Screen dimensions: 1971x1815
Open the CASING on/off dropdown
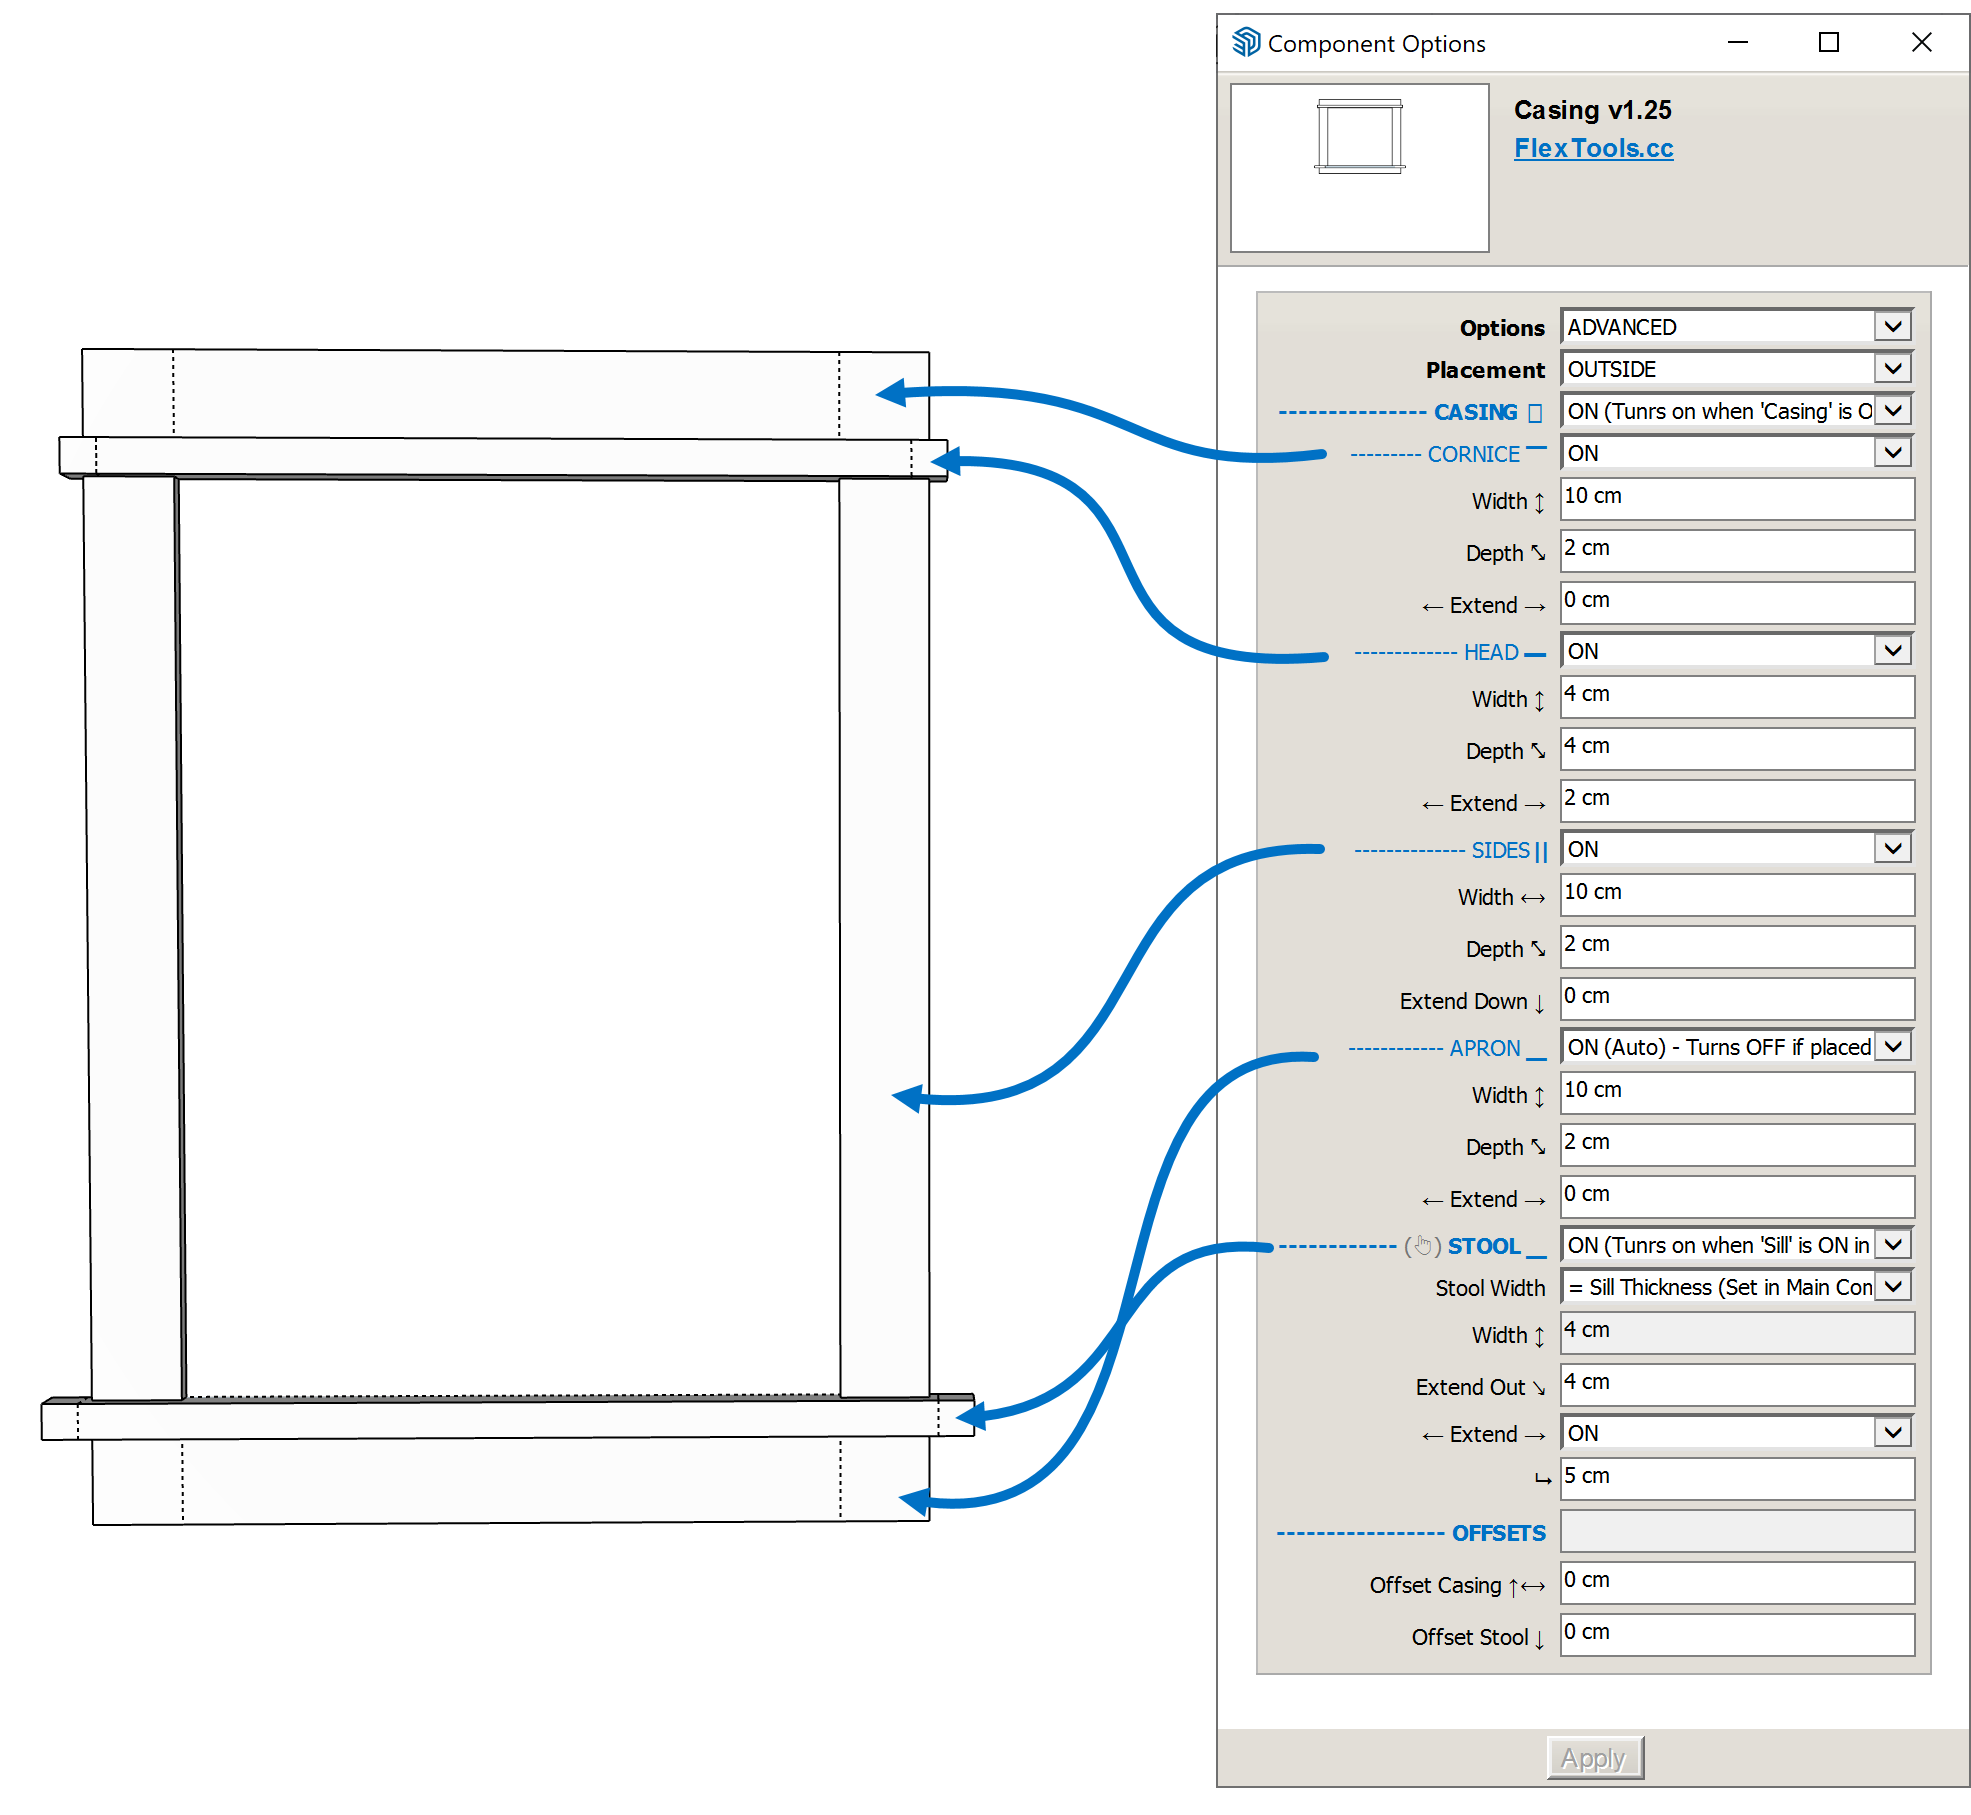click(x=1736, y=411)
